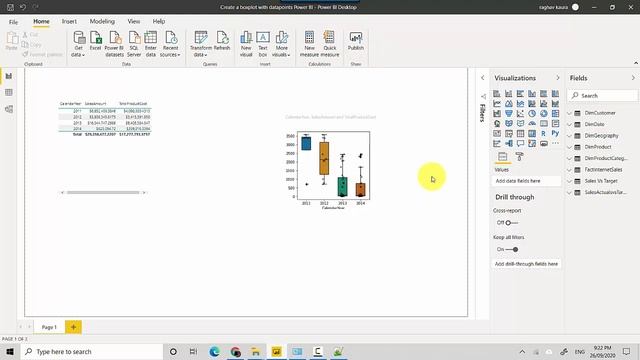Expand the DimDate table

569,124
